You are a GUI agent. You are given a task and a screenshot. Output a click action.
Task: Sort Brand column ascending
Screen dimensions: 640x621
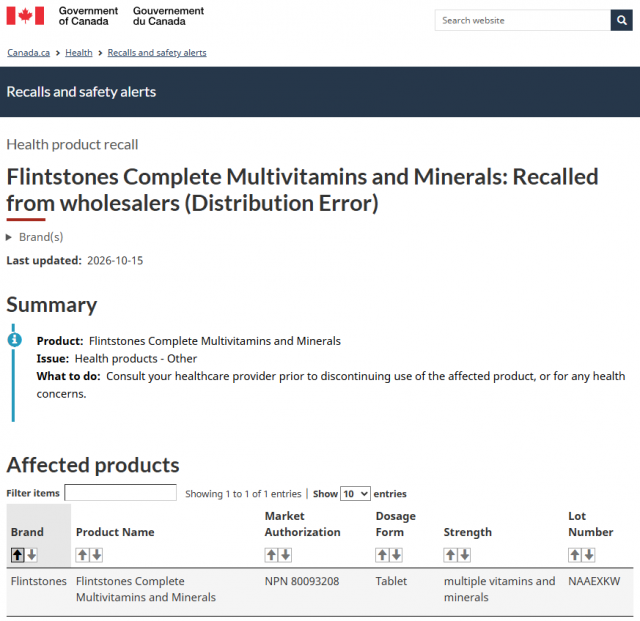(18, 555)
